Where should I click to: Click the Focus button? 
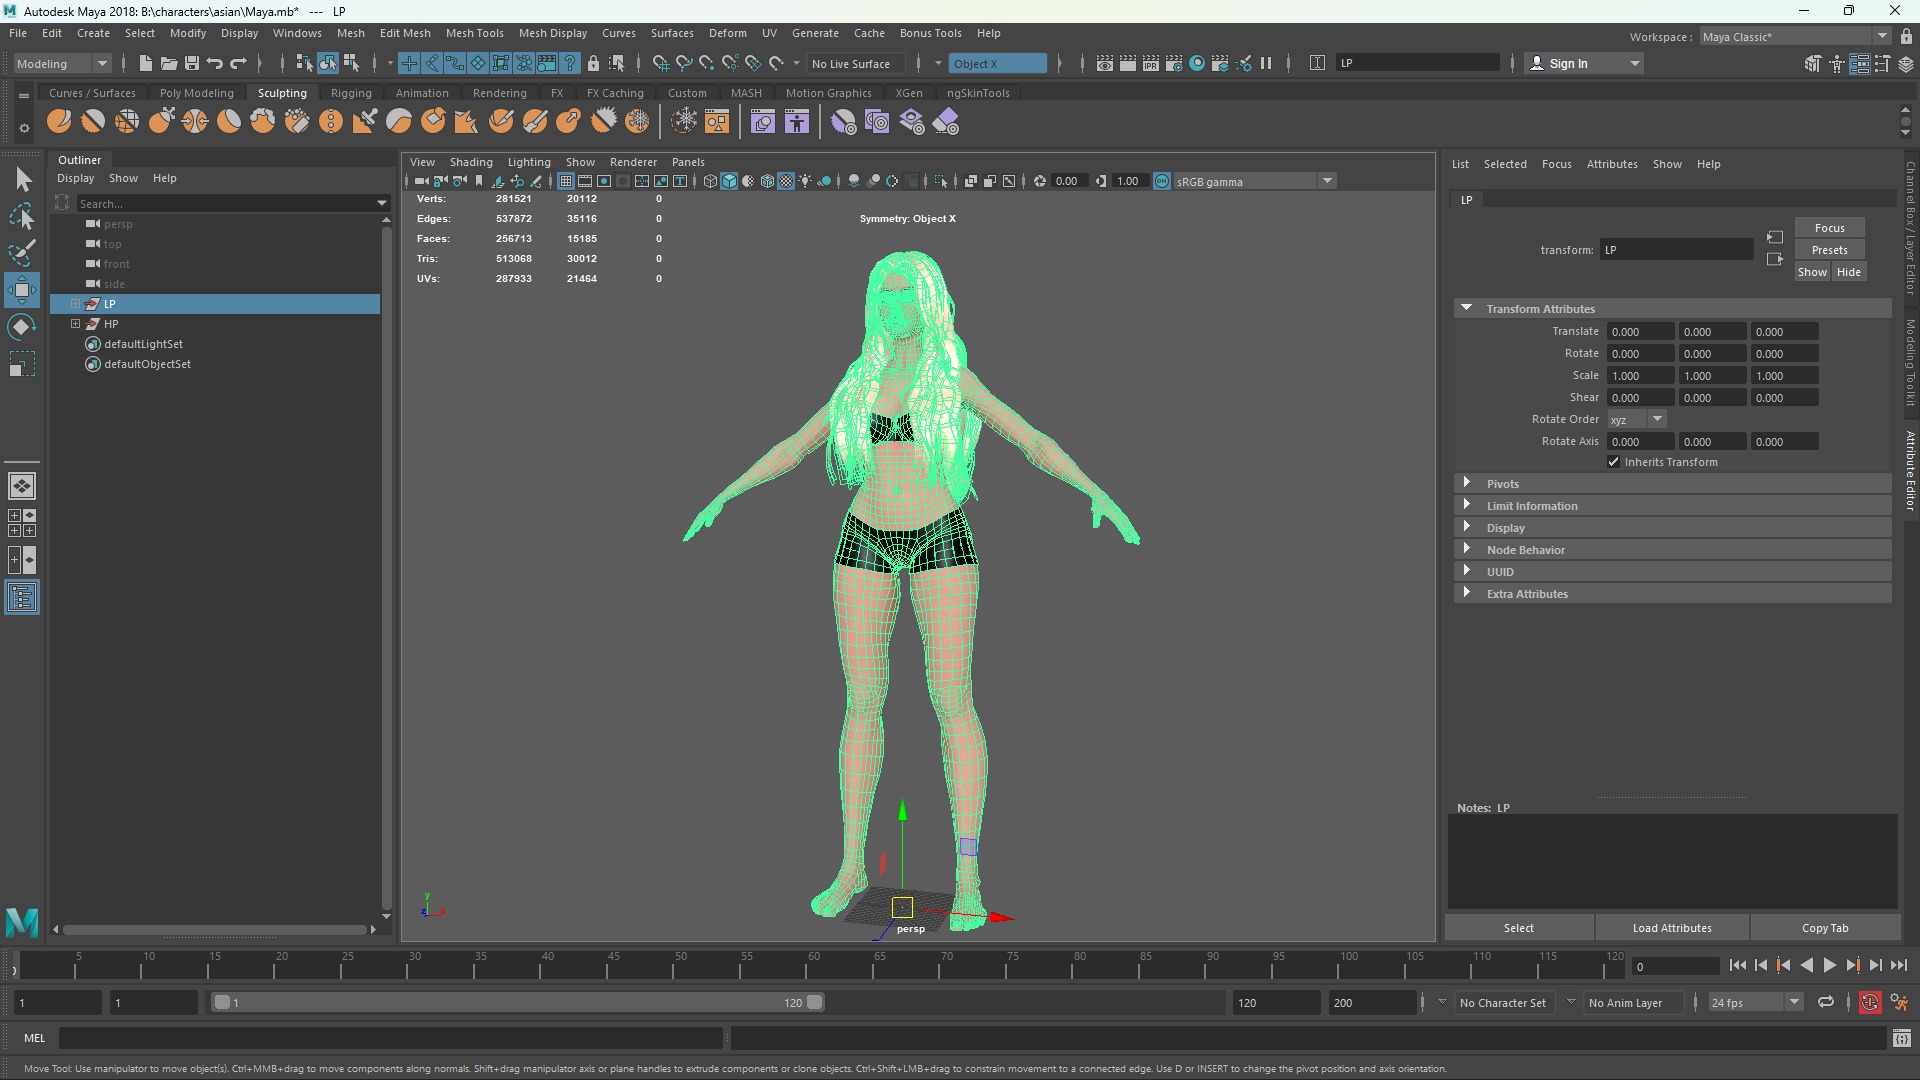point(1829,228)
